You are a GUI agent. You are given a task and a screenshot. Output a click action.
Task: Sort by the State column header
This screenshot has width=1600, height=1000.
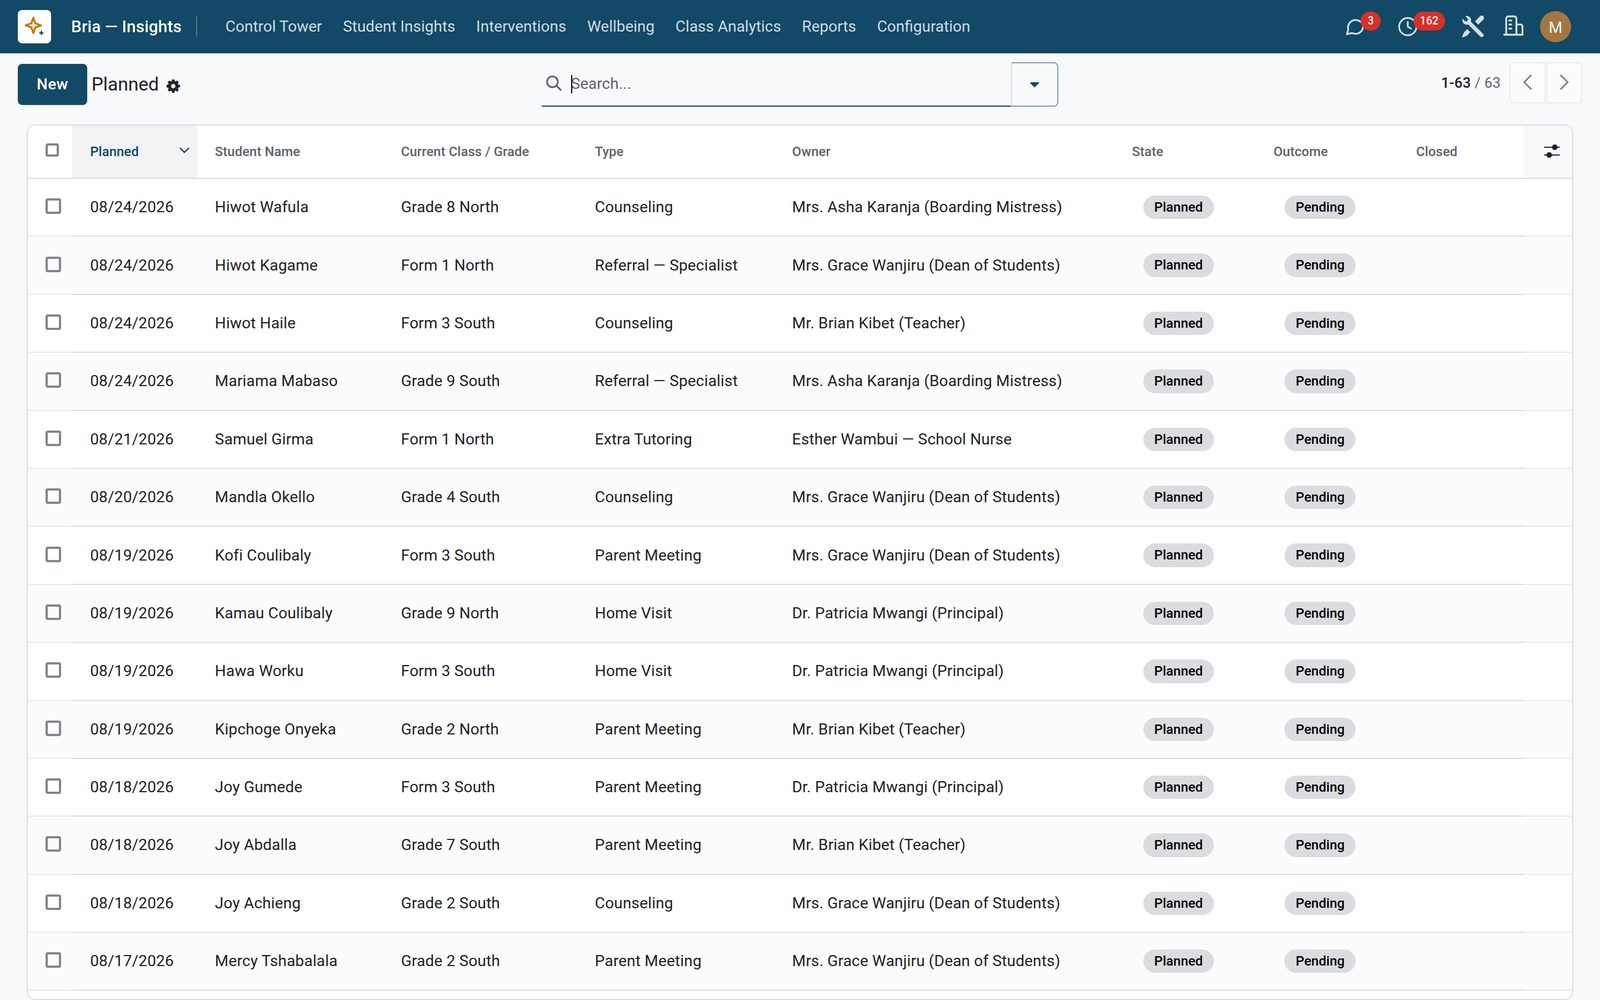(1147, 152)
